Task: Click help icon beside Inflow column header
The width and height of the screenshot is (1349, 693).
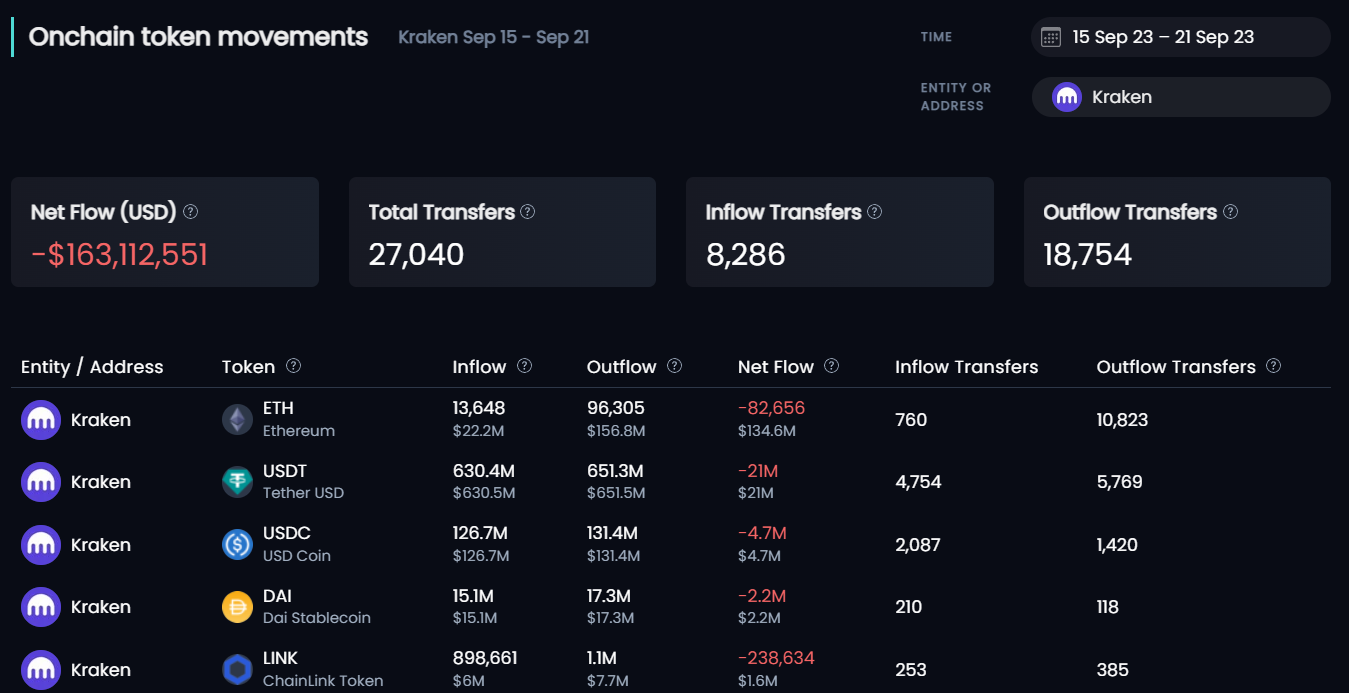Action: click(525, 366)
